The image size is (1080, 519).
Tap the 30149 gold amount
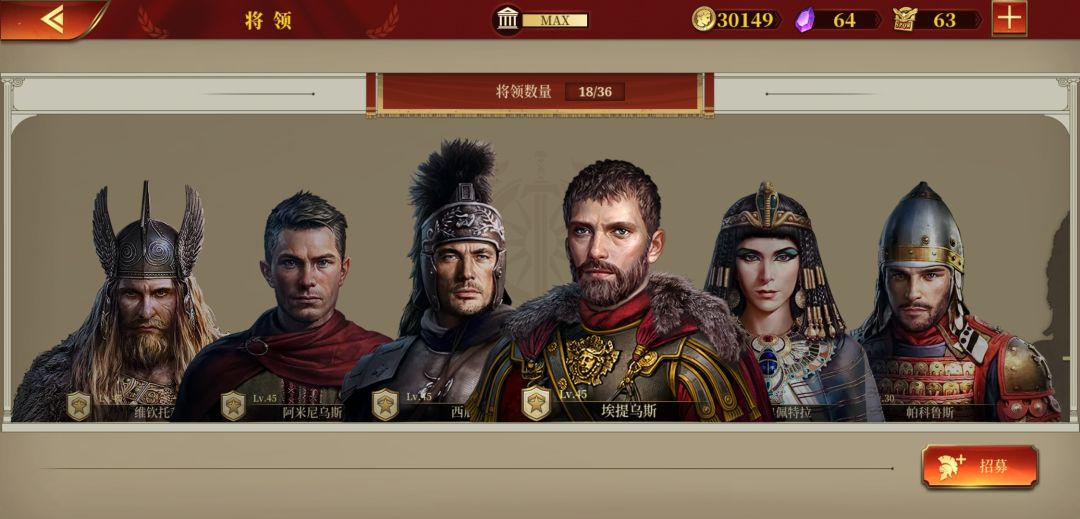point(745,20)
